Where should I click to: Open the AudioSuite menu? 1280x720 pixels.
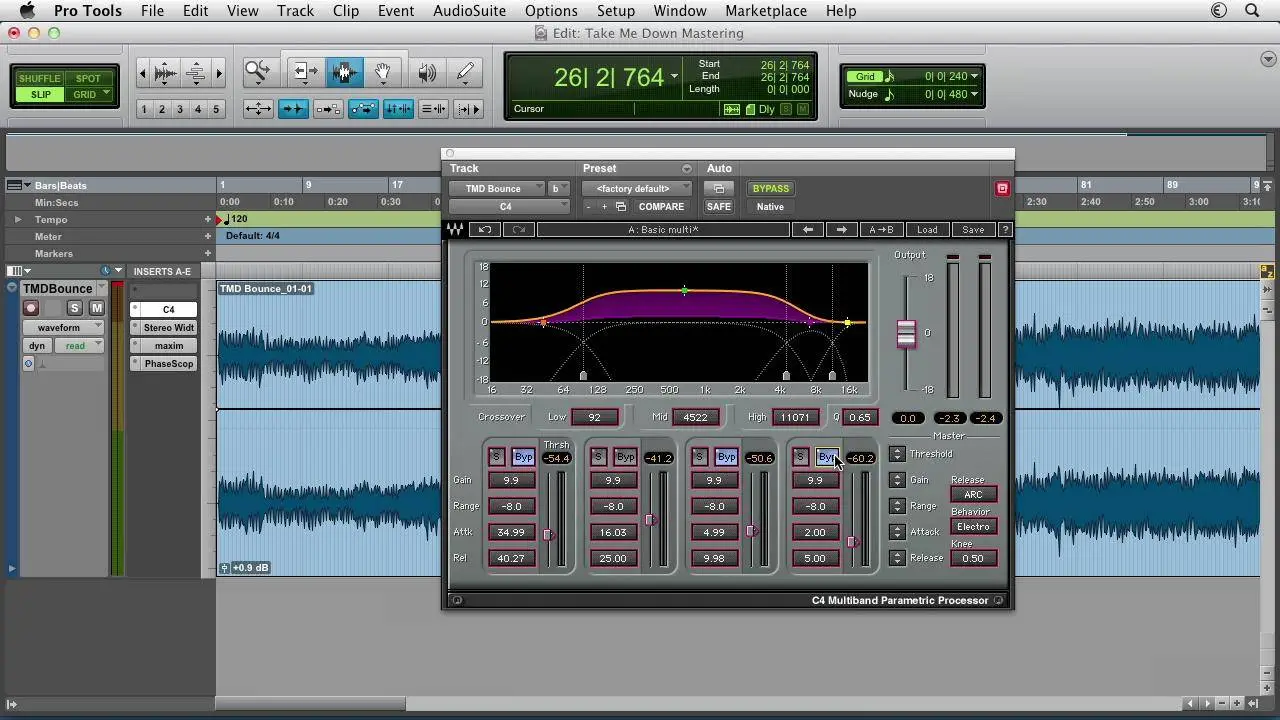click(469, 11)
